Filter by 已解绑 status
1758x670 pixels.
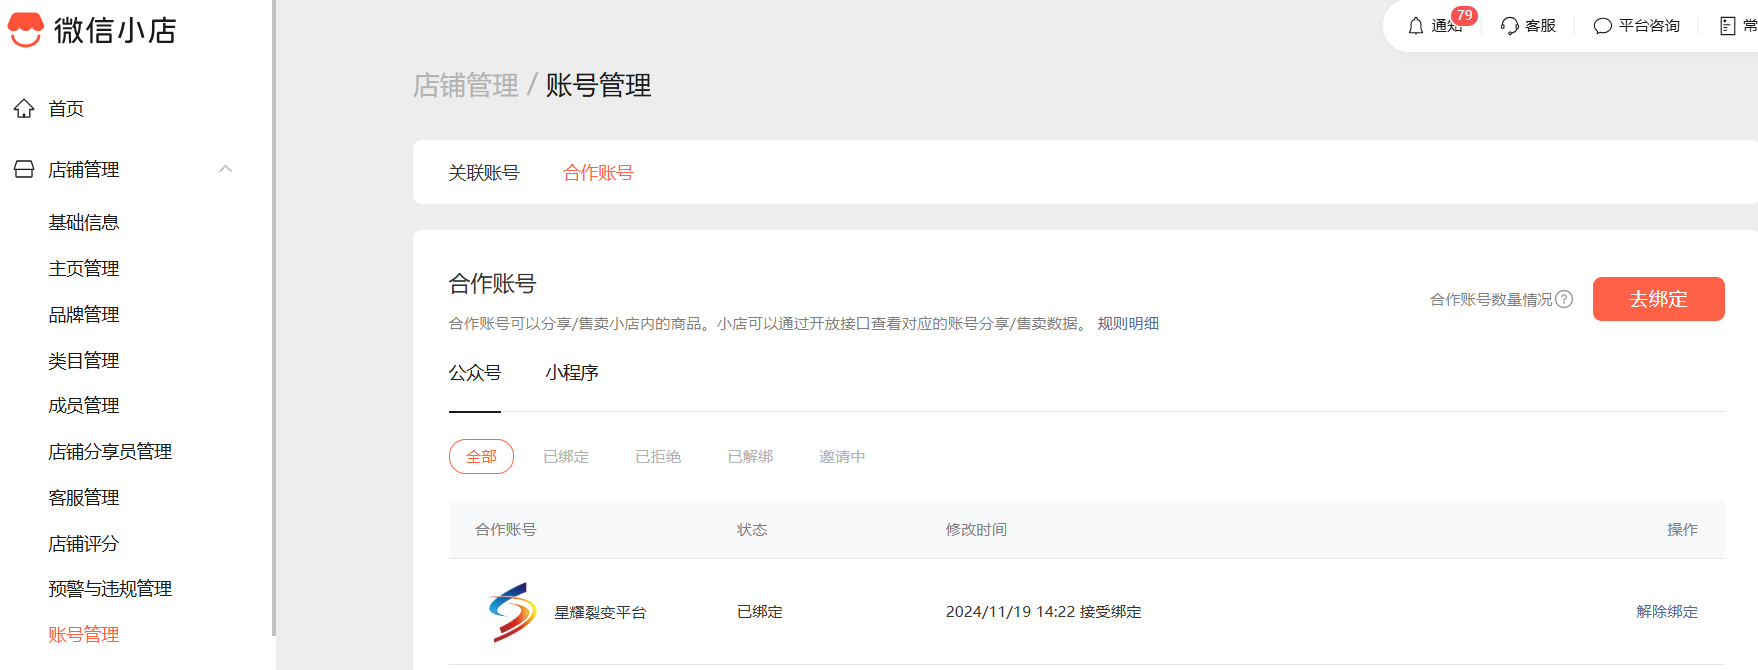tap(750, 456)
